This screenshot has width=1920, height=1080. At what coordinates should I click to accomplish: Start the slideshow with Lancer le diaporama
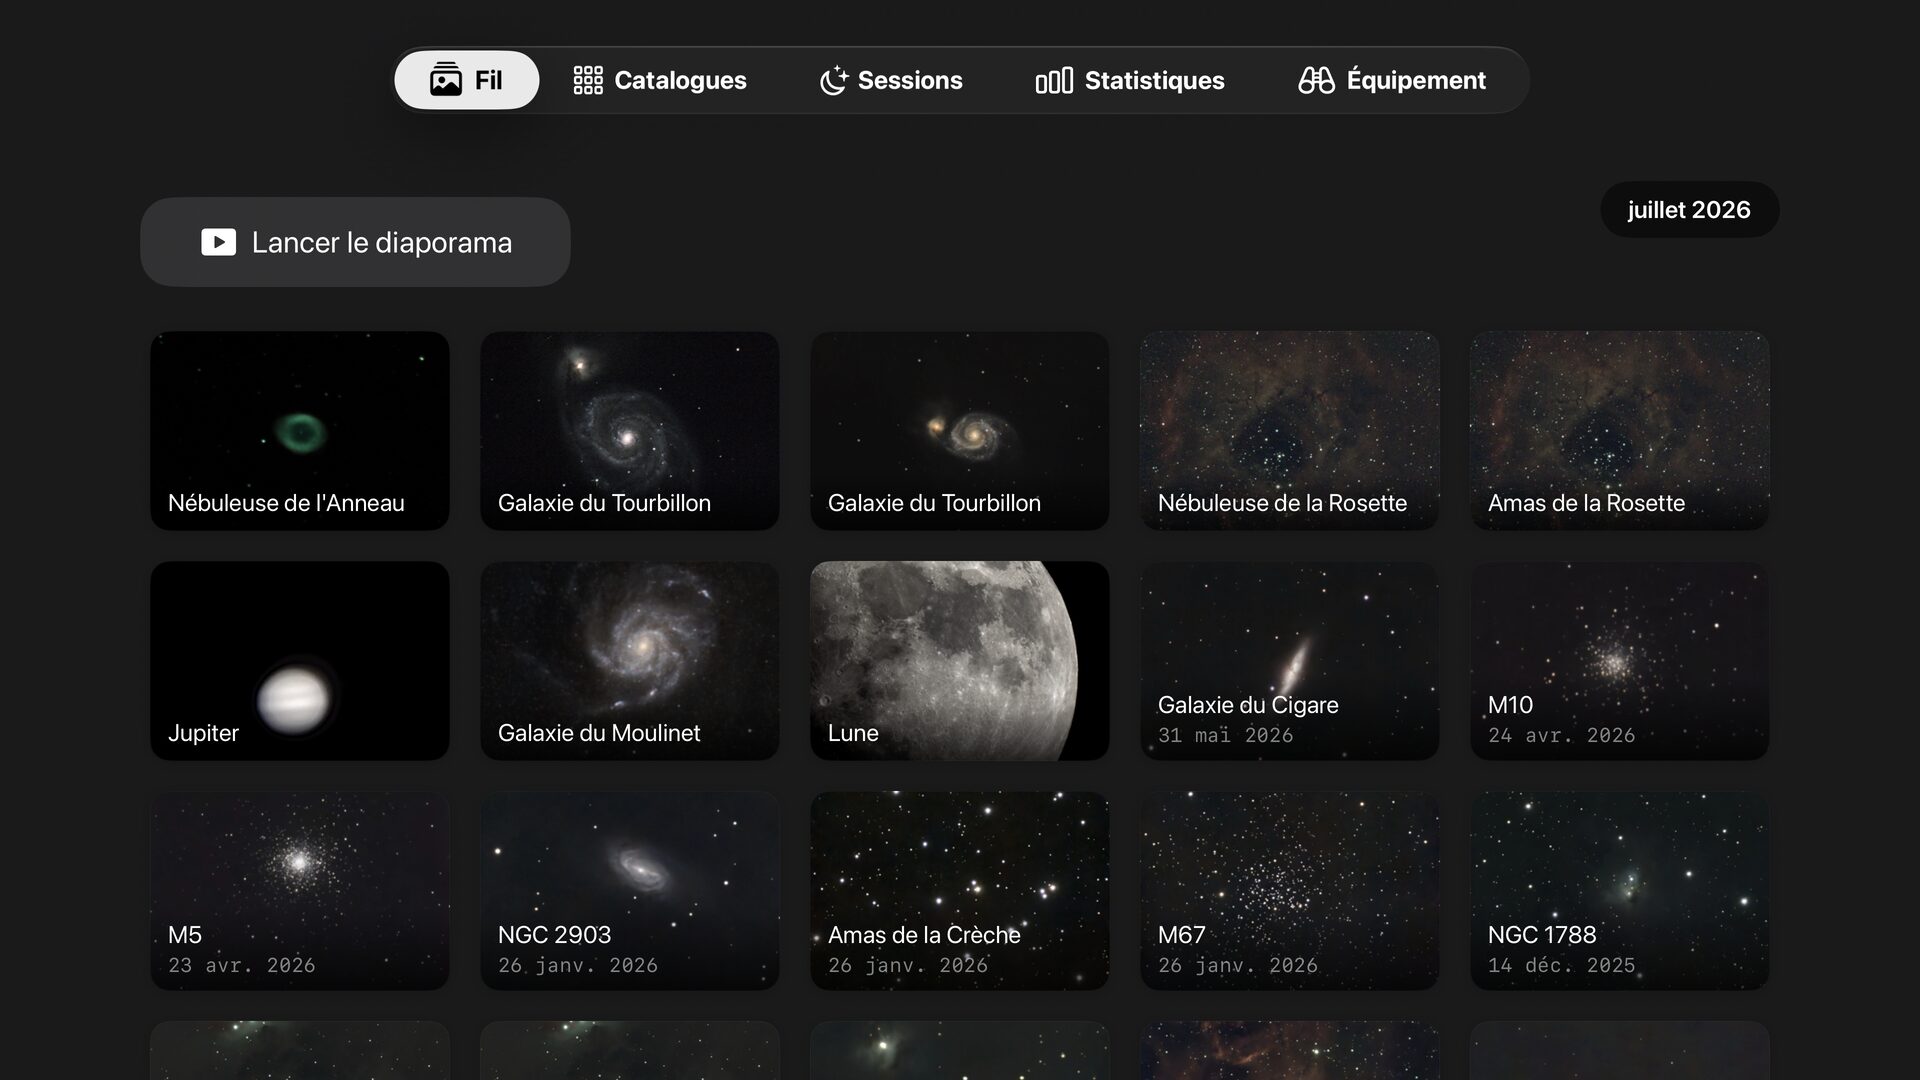[x=355, y=242]
